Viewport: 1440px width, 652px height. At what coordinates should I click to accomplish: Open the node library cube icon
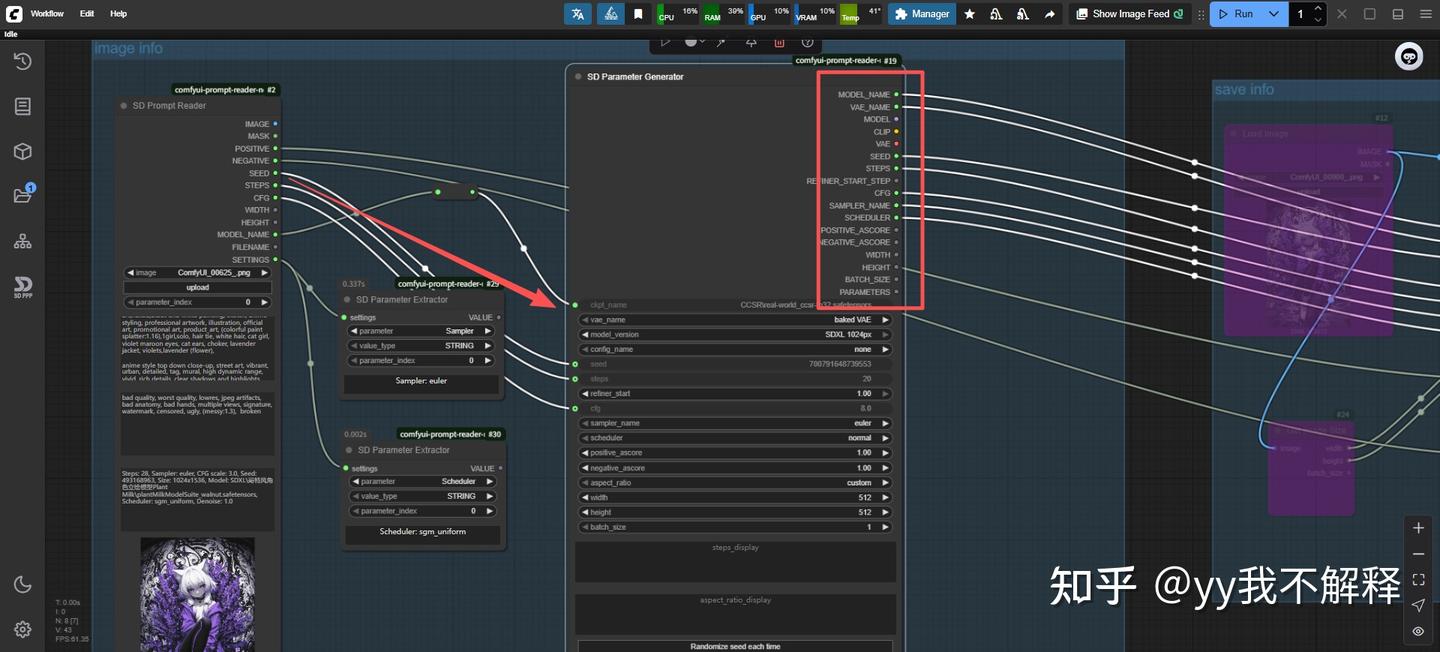coord(22,151)
